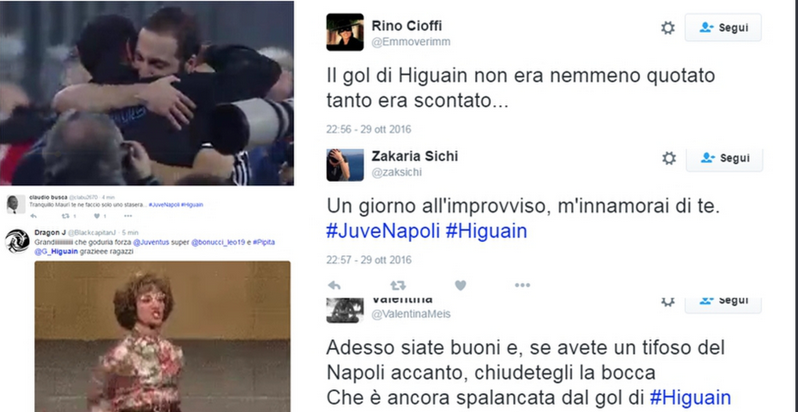Open the #JuveNapoli hashtag in Zakaria's tweet
This screenshot has width=798, height=412.
click(x=383, y=231)
